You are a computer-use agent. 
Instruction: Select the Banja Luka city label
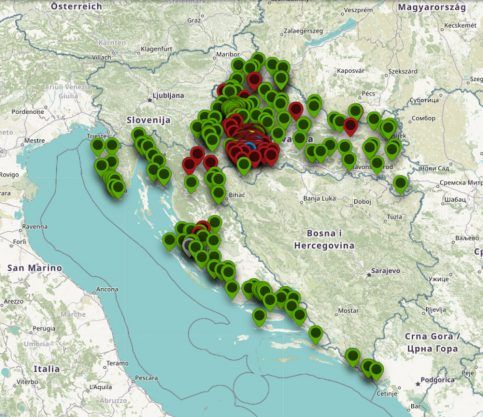pyautogui.click(x=320, y=199)
